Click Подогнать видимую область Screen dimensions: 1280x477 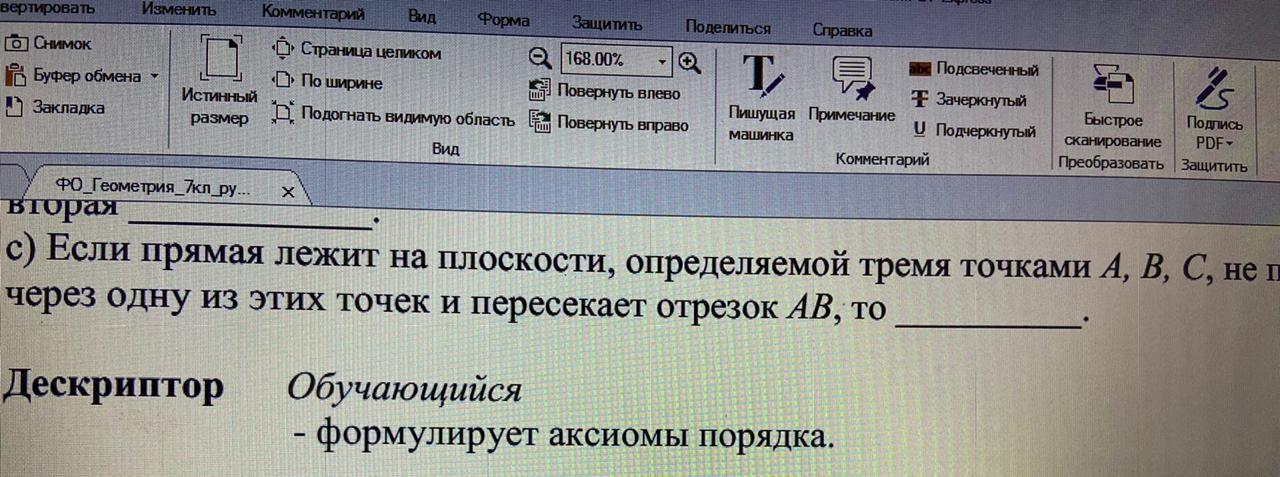click(x=395, y=117)
